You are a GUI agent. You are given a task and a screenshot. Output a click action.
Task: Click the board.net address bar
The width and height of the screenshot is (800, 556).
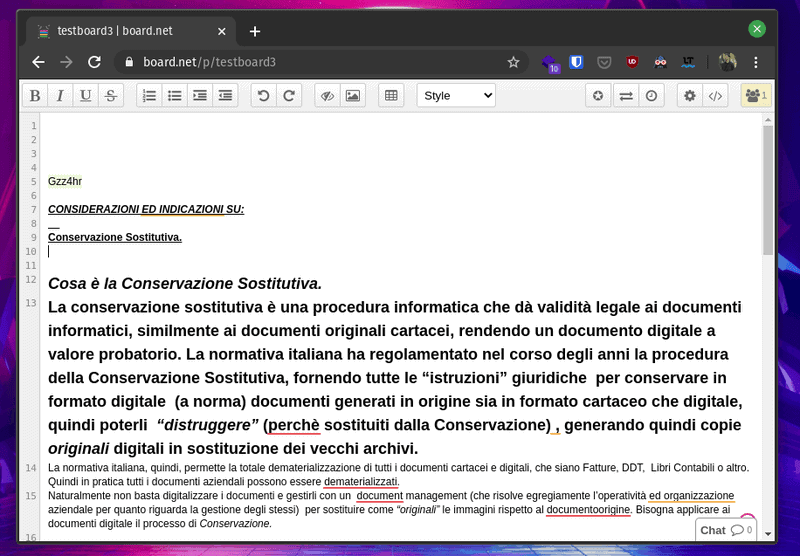(320, 62)
